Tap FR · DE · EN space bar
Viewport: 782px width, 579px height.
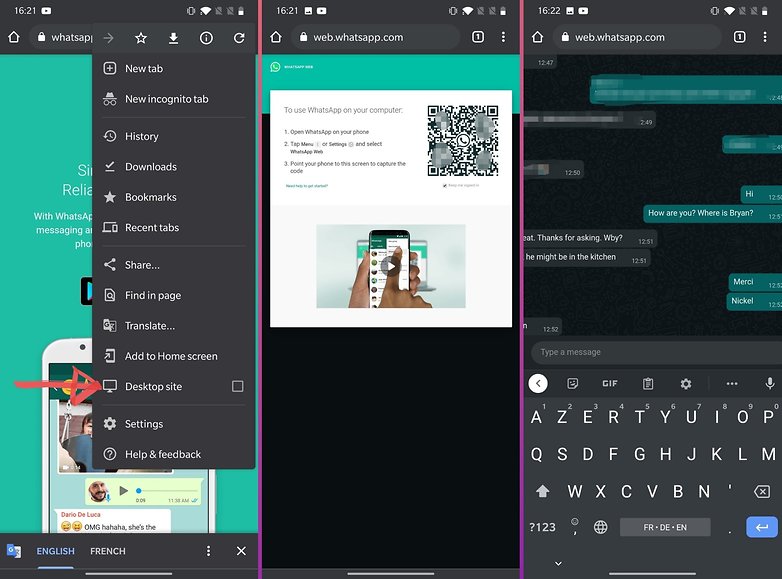click(x=665, y=527)
